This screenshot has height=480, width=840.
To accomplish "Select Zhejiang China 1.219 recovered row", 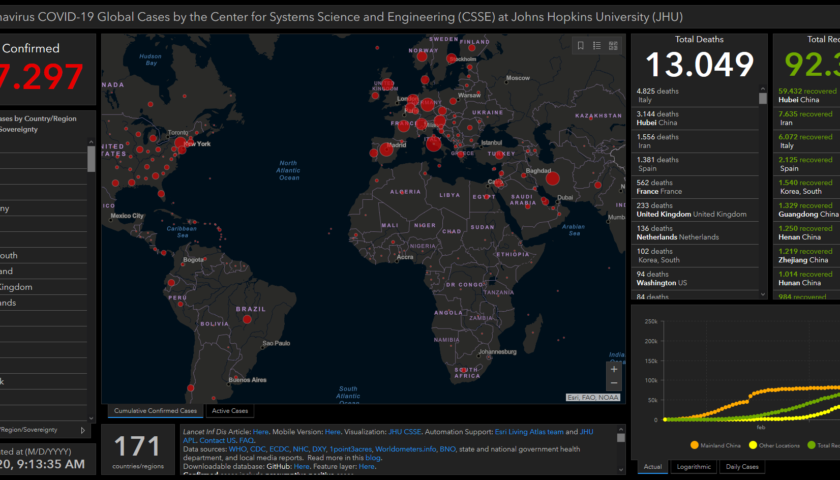I will [x=807, y=256].
